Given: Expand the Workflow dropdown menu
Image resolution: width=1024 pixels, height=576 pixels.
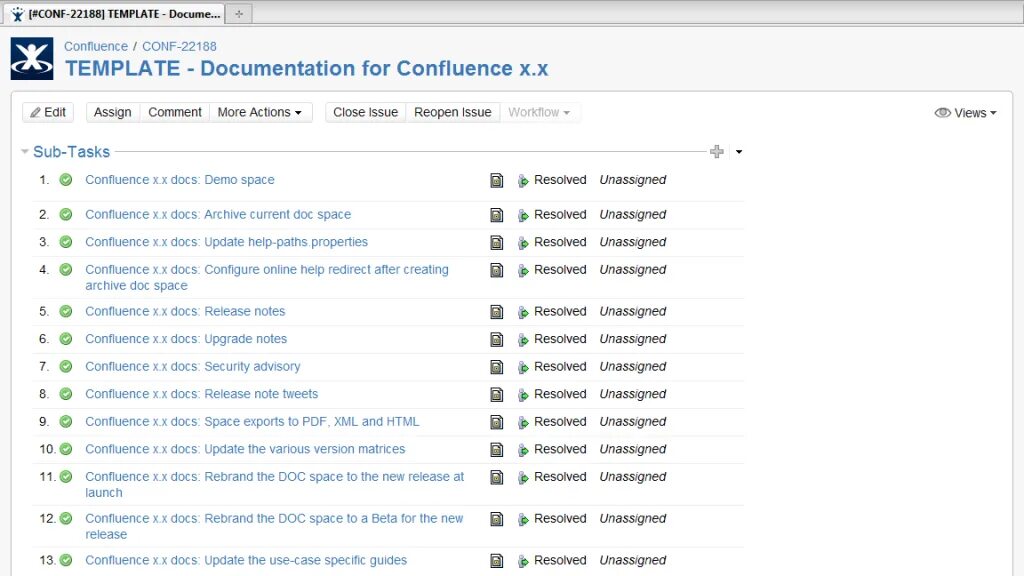Looking at the screenshot, I should [x=539, y=112].
